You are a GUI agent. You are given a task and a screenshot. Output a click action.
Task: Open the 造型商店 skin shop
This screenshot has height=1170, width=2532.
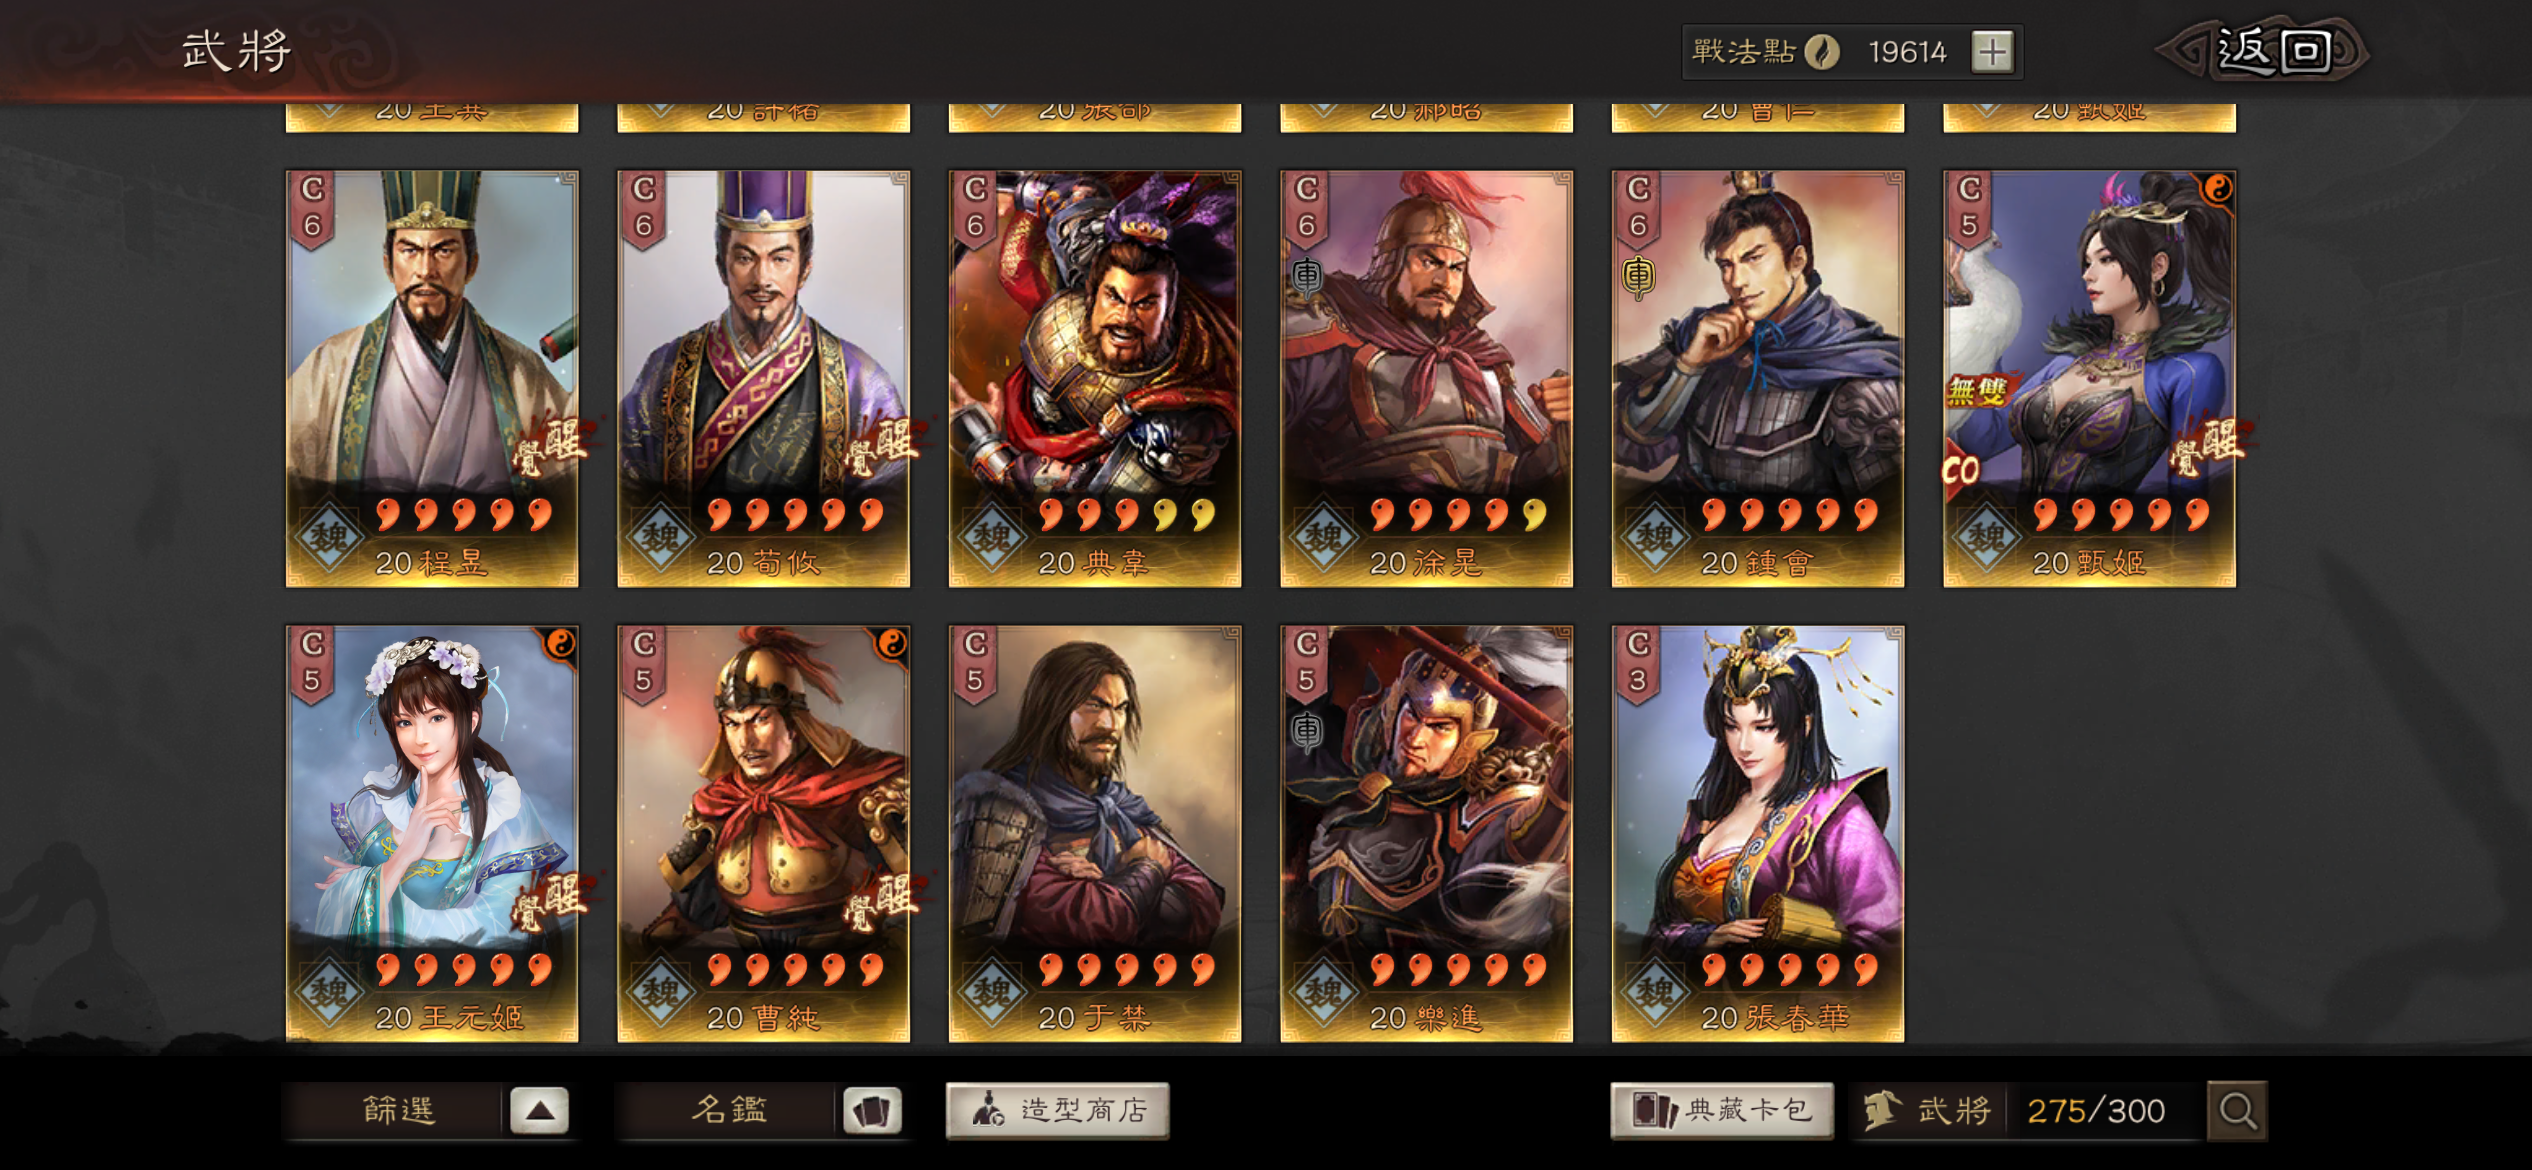pyautogui.click(x=1058, y=1110)
